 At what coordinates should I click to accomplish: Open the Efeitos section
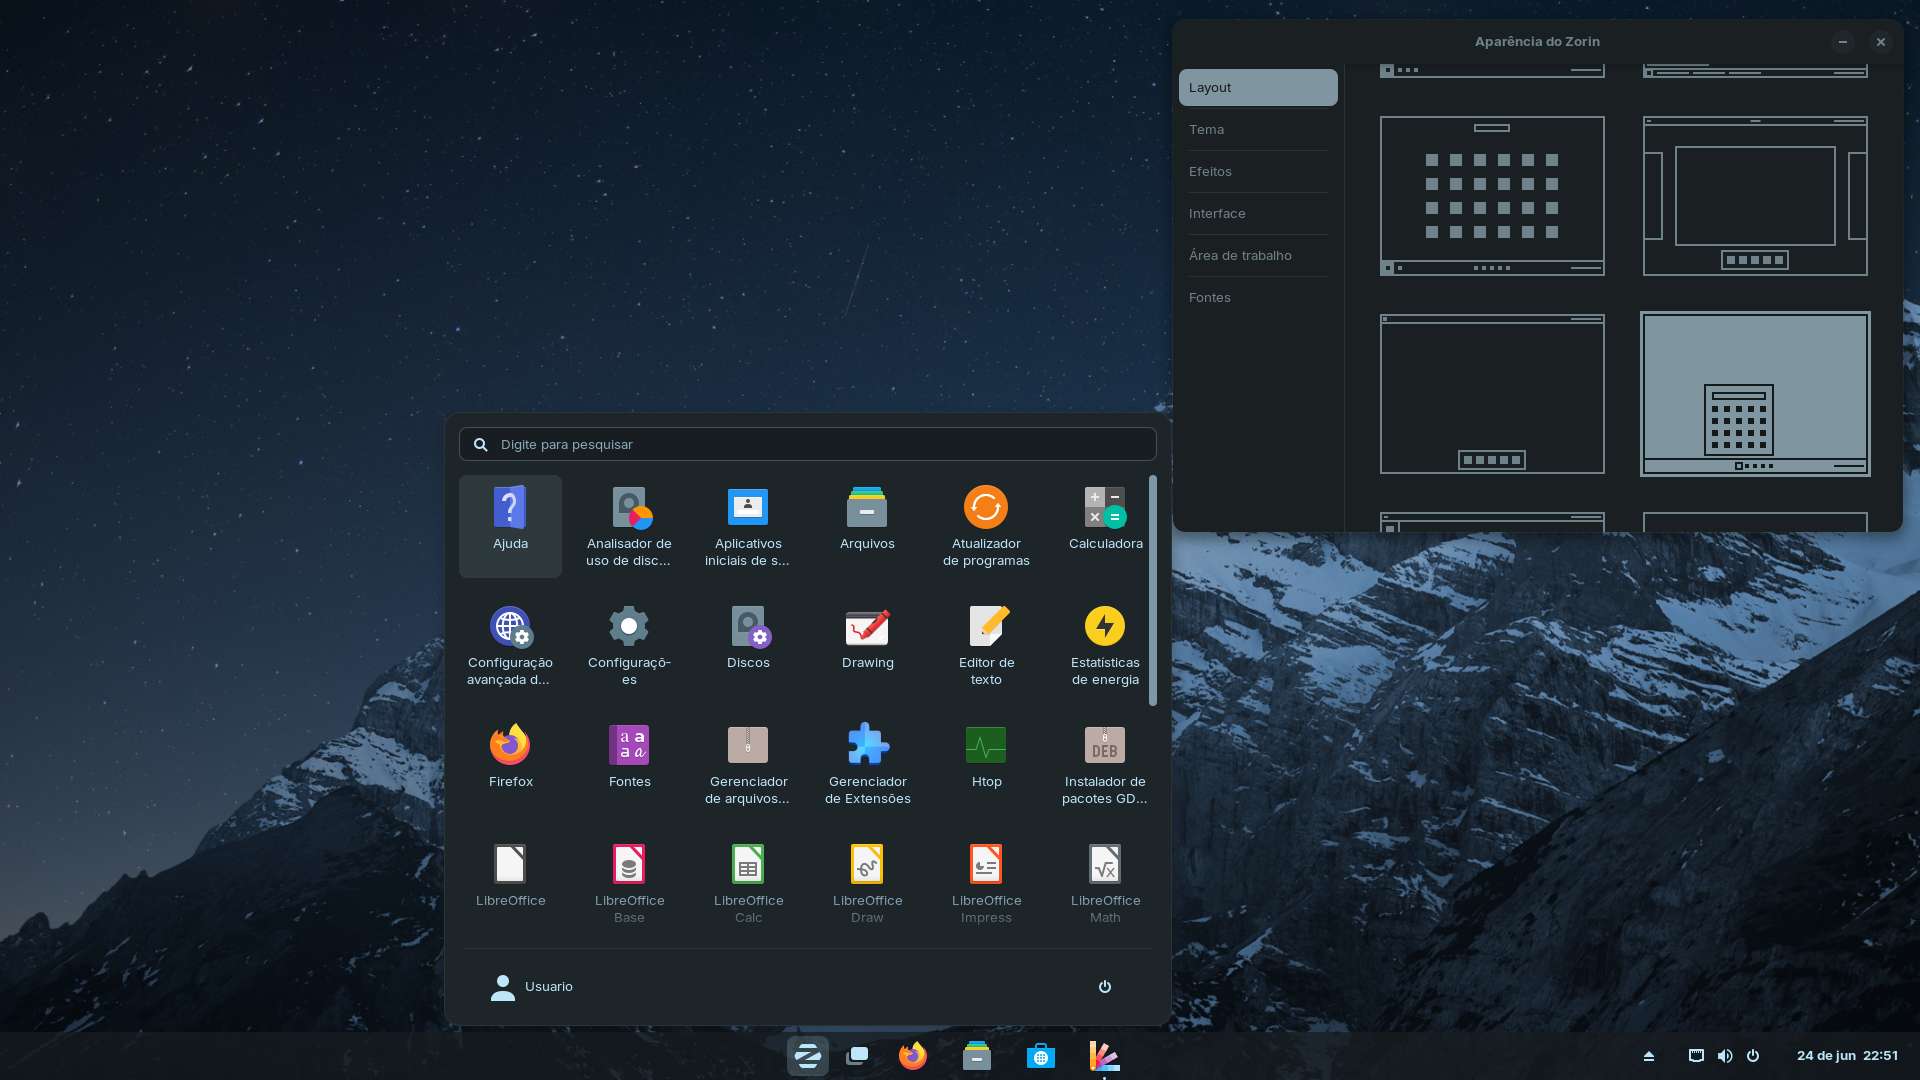[x=1258, y=171]
